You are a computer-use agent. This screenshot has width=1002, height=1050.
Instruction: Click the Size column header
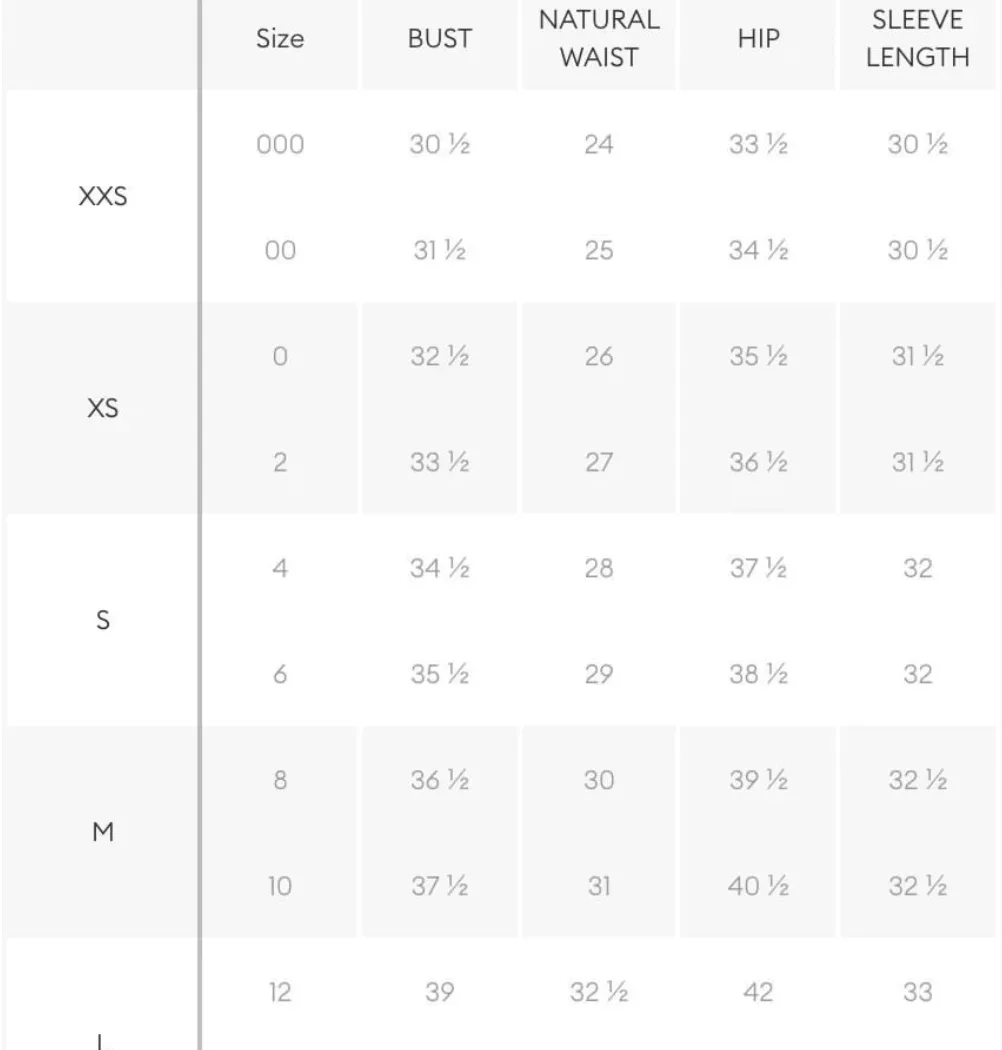tap(280, 39)
